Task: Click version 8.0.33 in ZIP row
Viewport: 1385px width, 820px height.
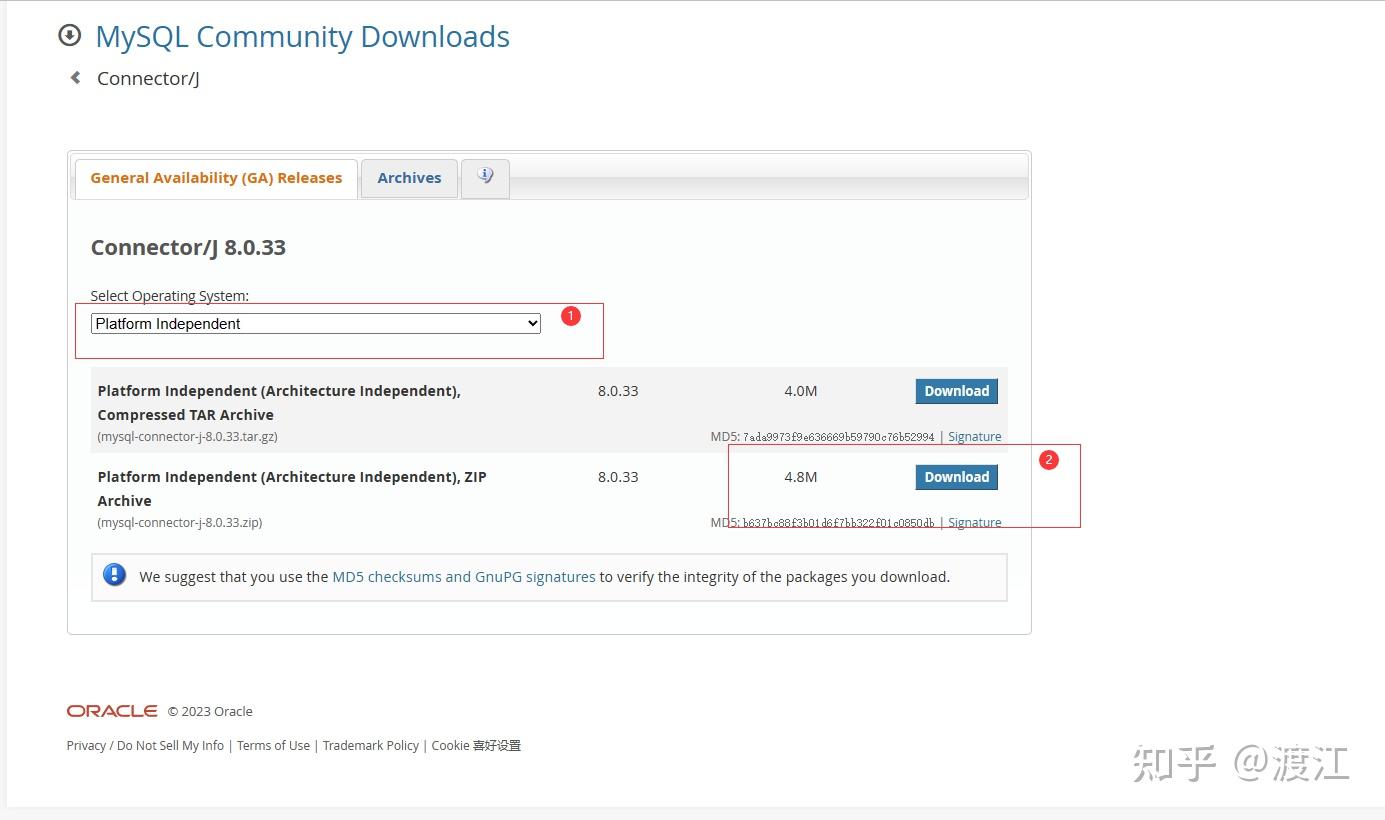Action: (618, 477)
